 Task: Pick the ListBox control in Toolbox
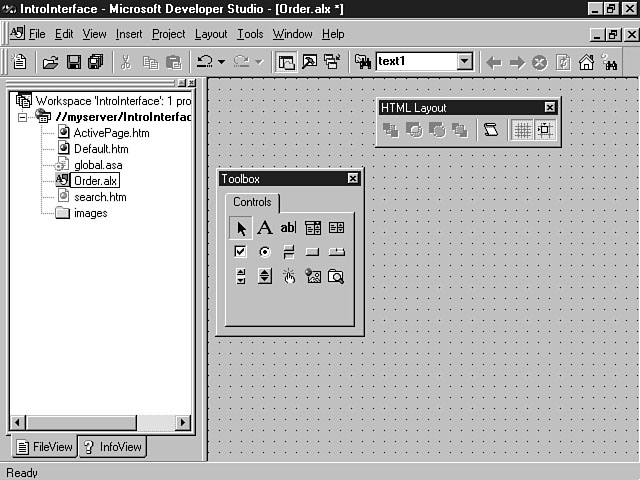pyautogui.click(x=336, y=228)
